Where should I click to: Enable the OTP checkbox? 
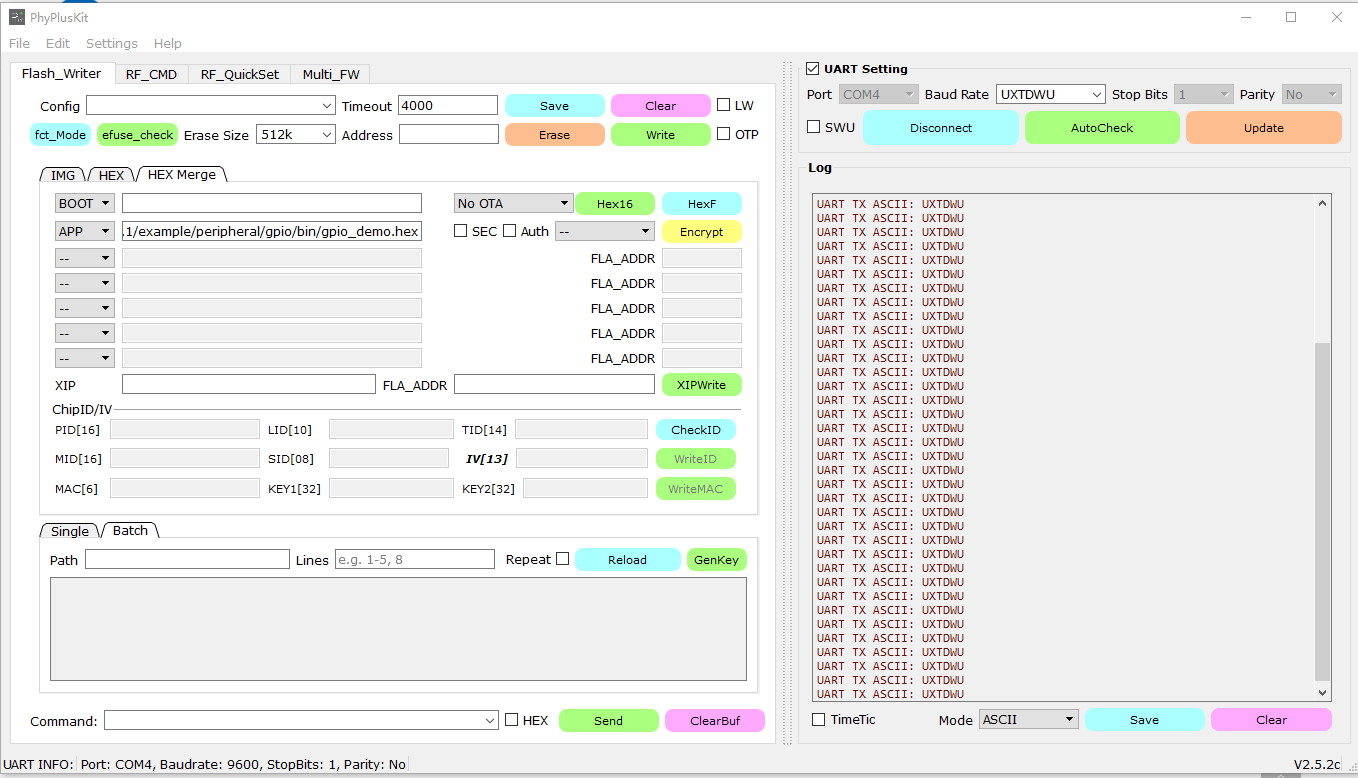(724, 134)
